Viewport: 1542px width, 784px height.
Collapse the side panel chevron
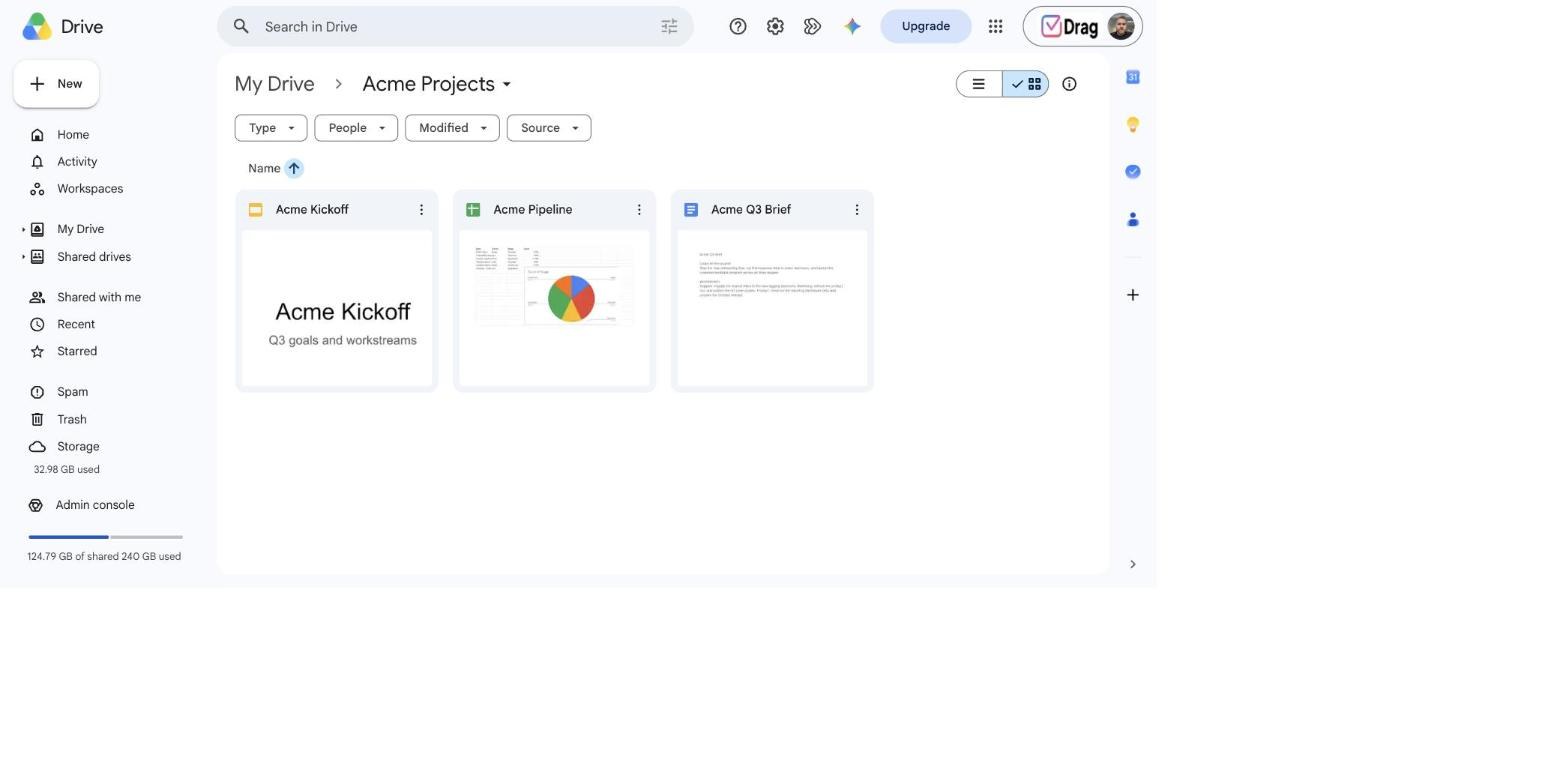1133,565
